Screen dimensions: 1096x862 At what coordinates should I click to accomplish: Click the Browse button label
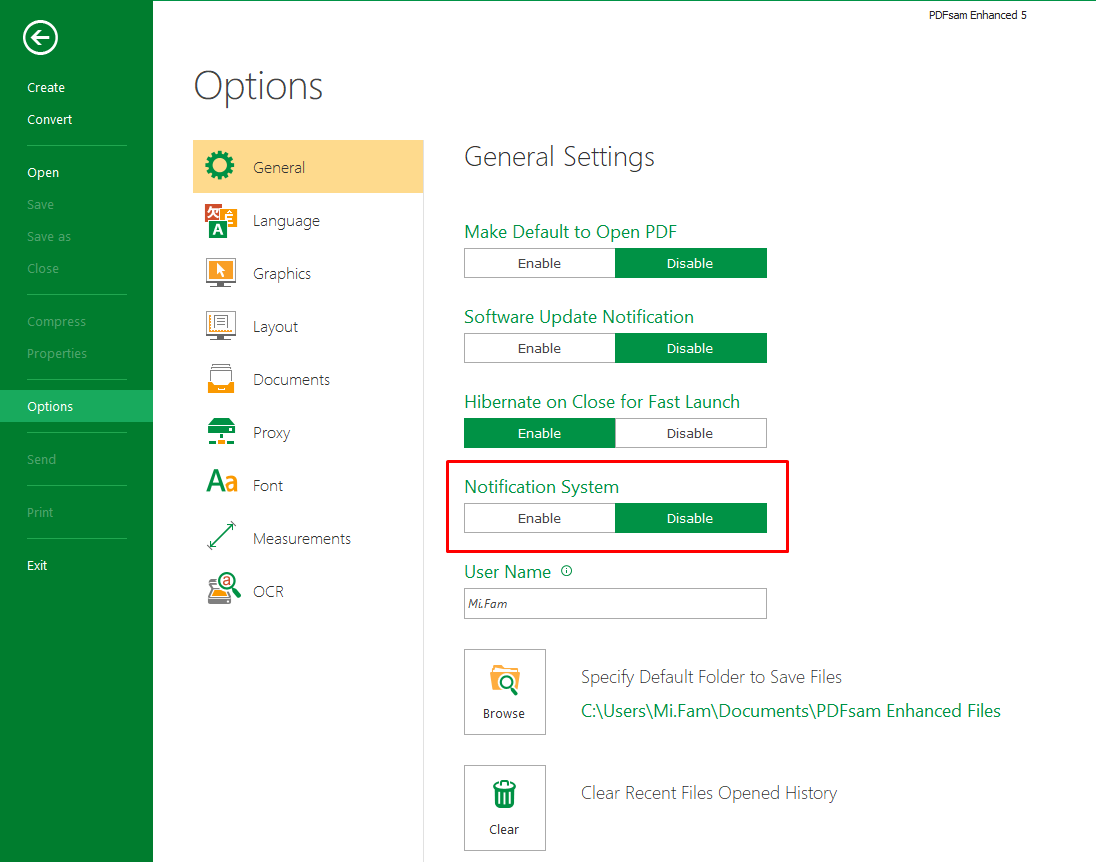tap(504, 714)
